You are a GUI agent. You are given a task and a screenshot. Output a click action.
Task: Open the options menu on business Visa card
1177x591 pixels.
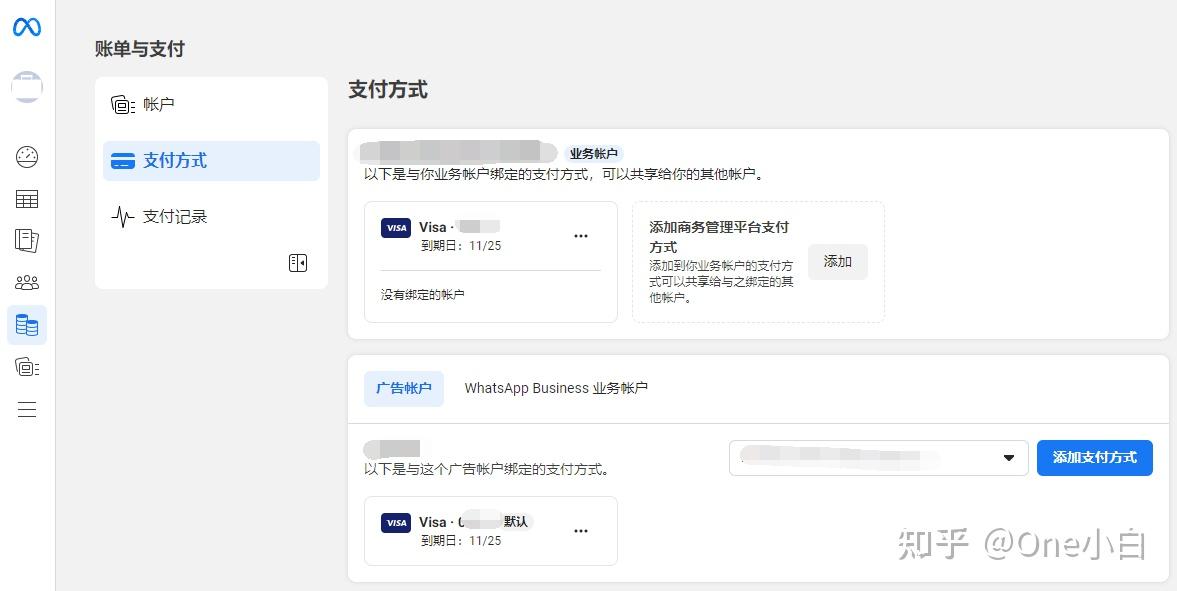point(581,235)
